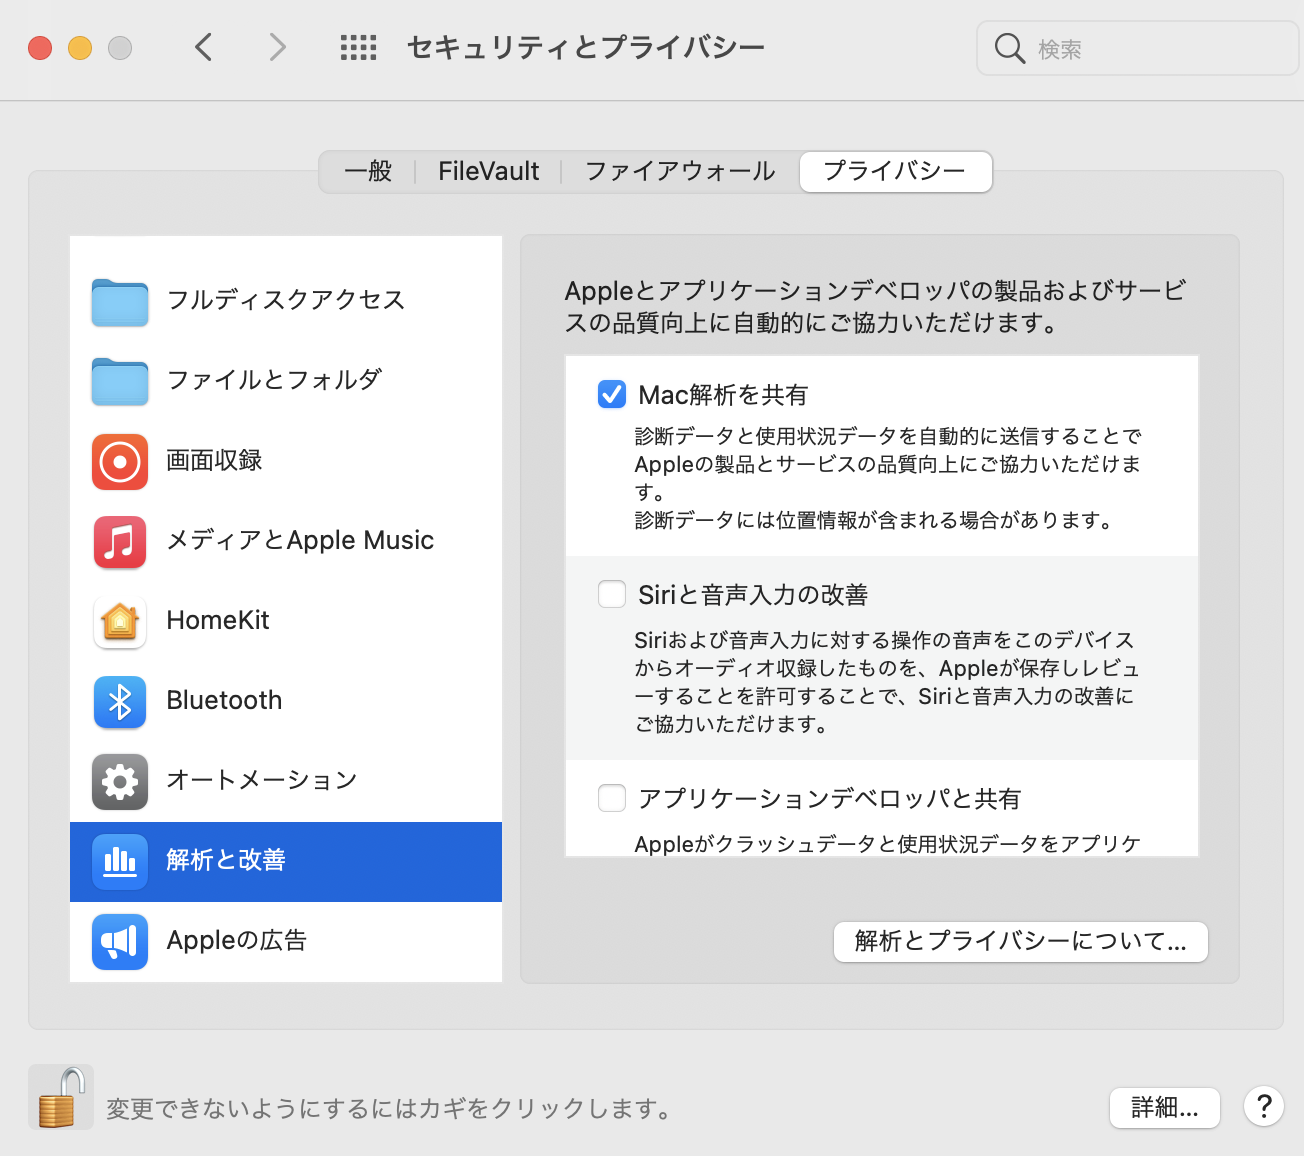Open the FileVault tab

coord(488,171)
